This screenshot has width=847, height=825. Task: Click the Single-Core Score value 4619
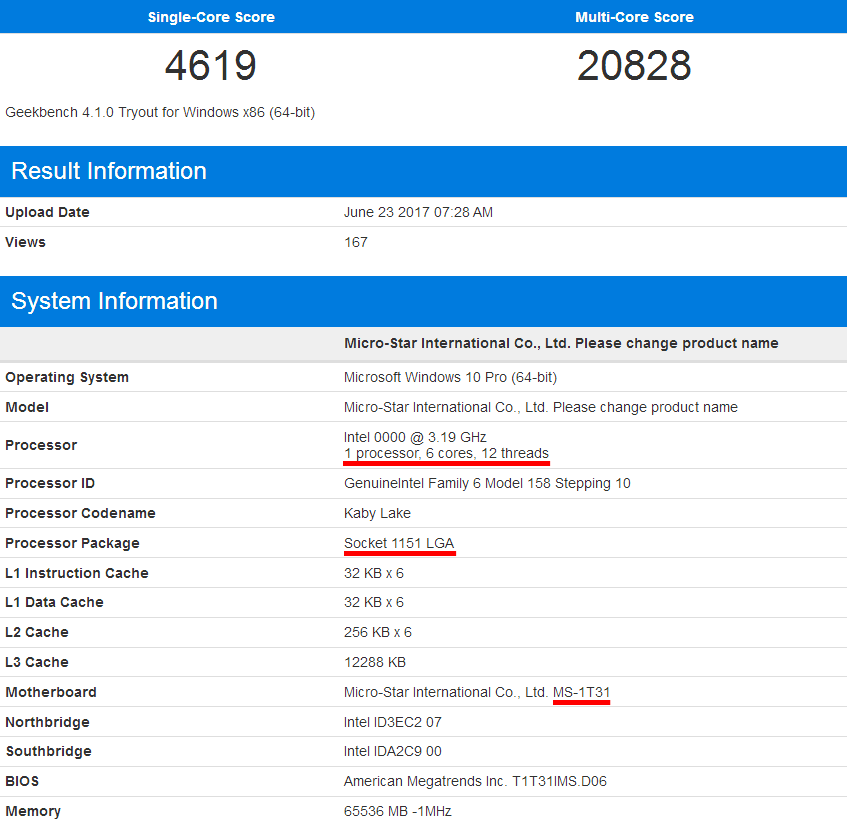(211, 66)
